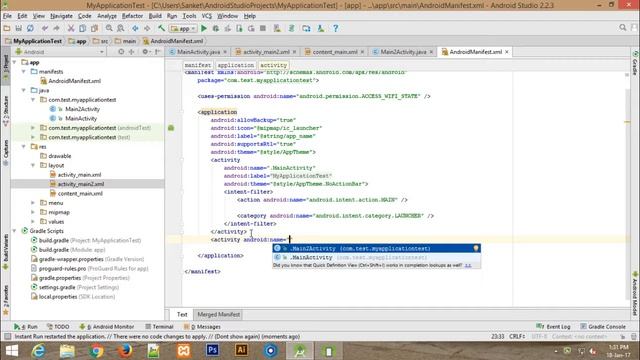Select AndroidManifest.xml in project tree

click(74, 81)
